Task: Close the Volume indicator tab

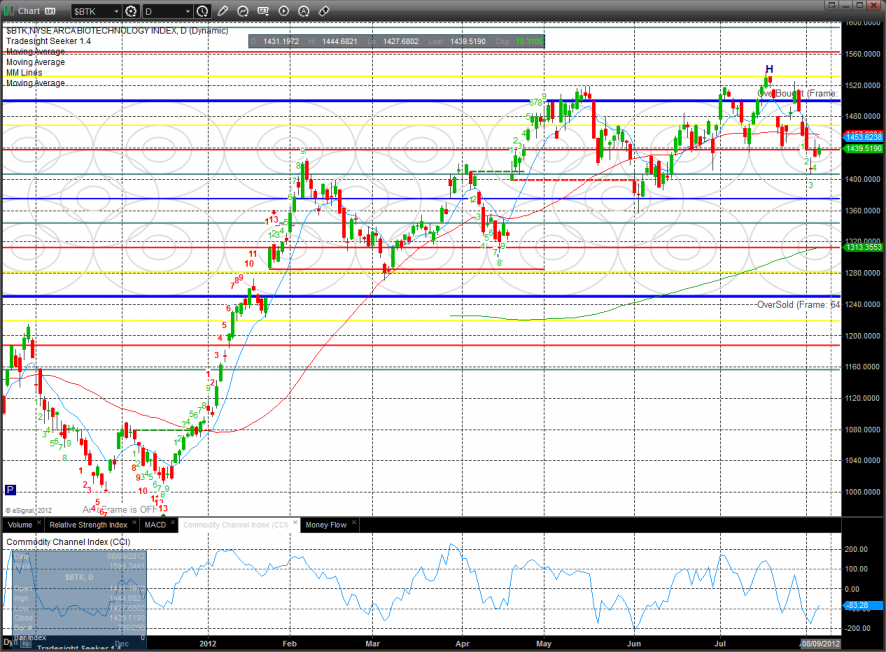Action: [x=39, y=524]
